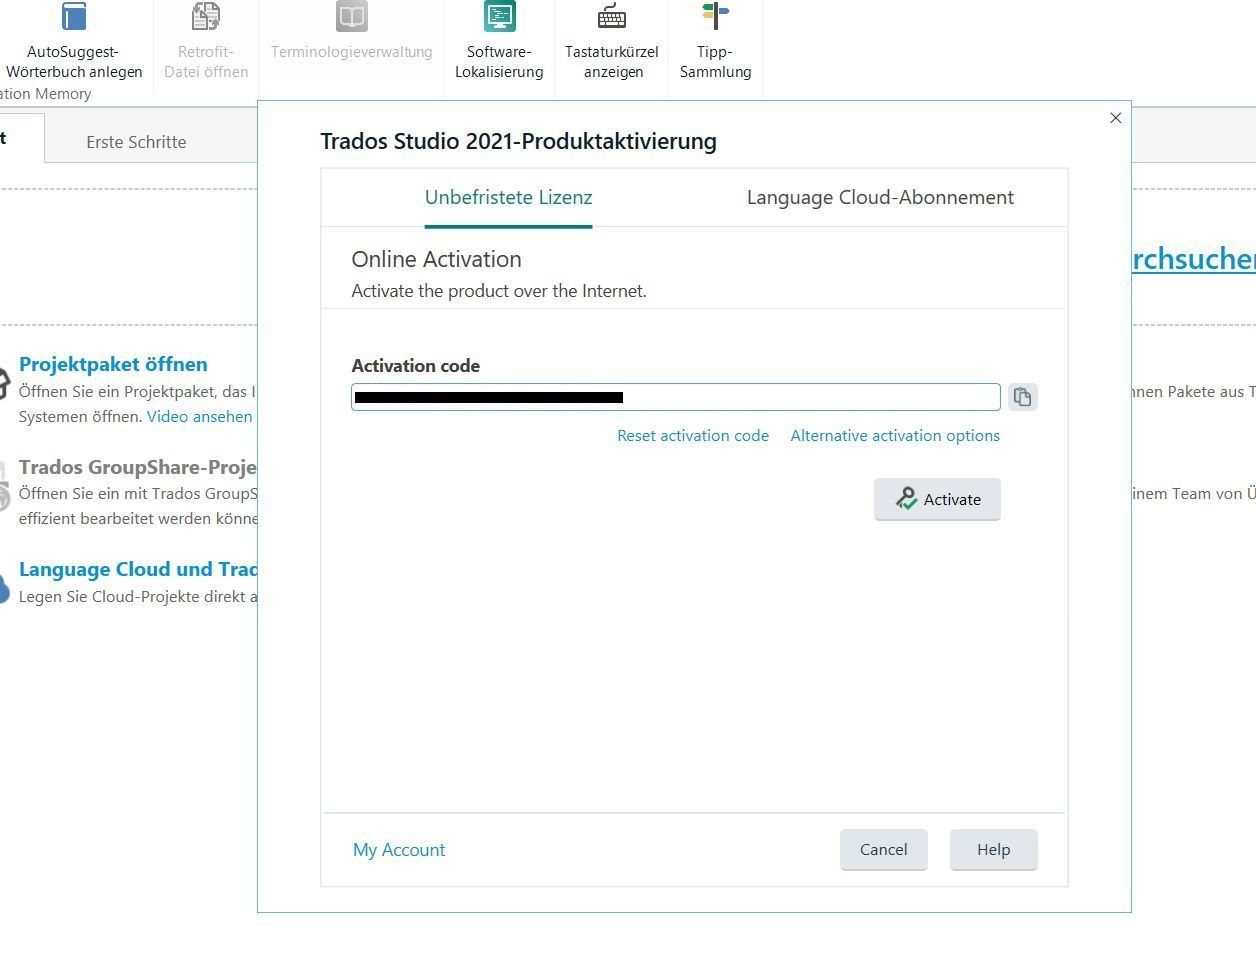Switch to the Language Cloud-Abonnement tab
This screenshot has width=1256, height=965.
(x=879, y=197)
